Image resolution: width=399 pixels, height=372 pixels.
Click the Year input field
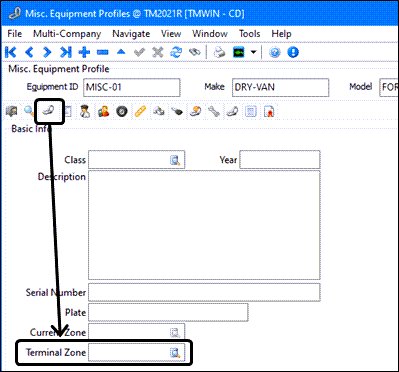(x=280, y=160)
